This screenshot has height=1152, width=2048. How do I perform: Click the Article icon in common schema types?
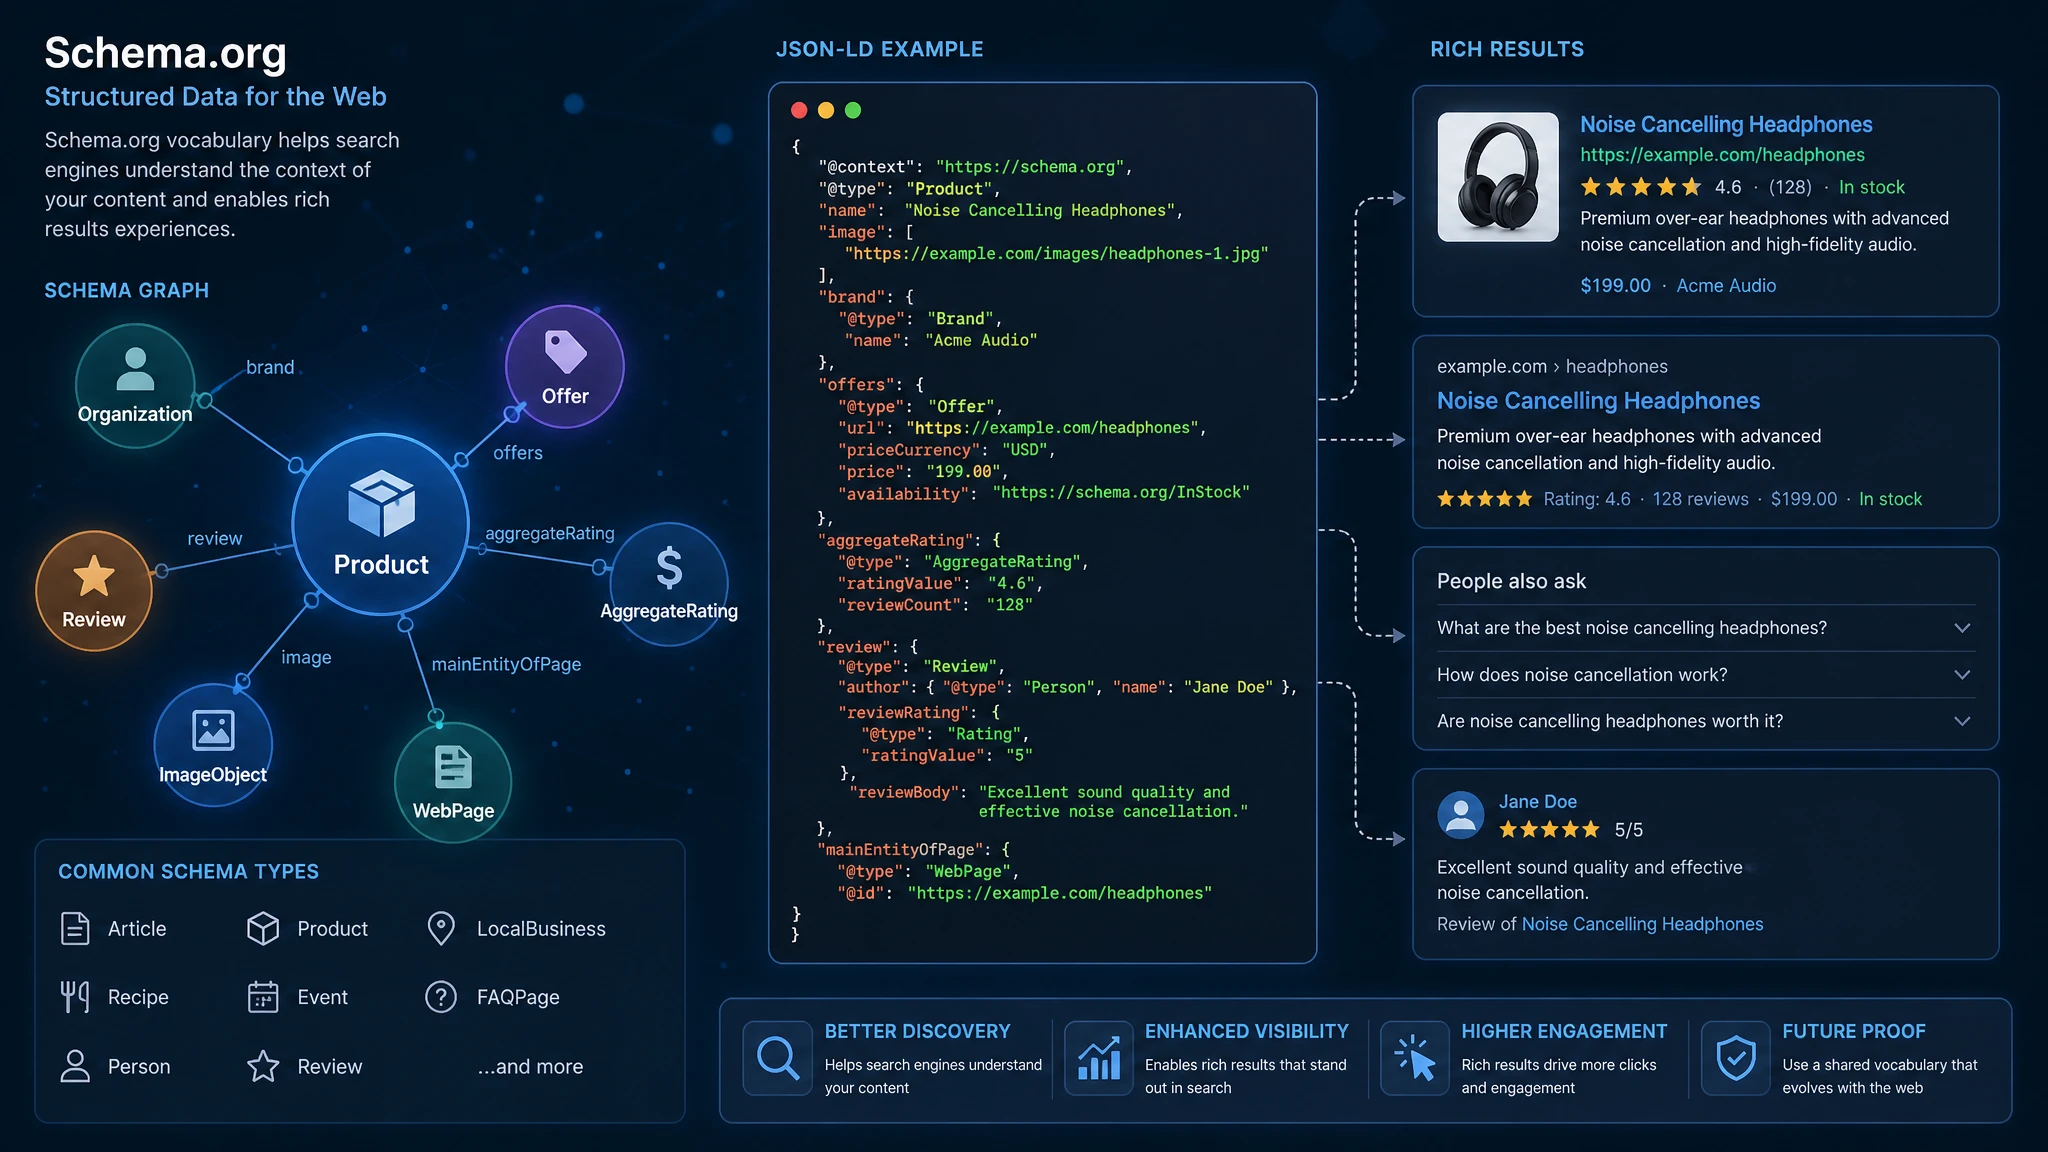(x=75, y=929)
